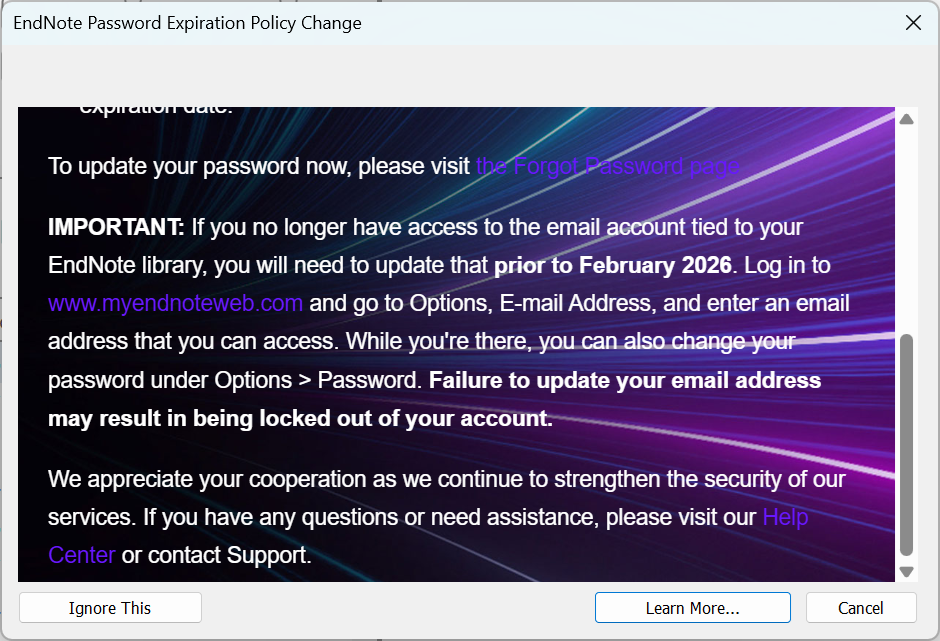Viewport: 940px width, 641px height.
Task: Click scrollbar track above the thumb
Action: click(906, 230)
